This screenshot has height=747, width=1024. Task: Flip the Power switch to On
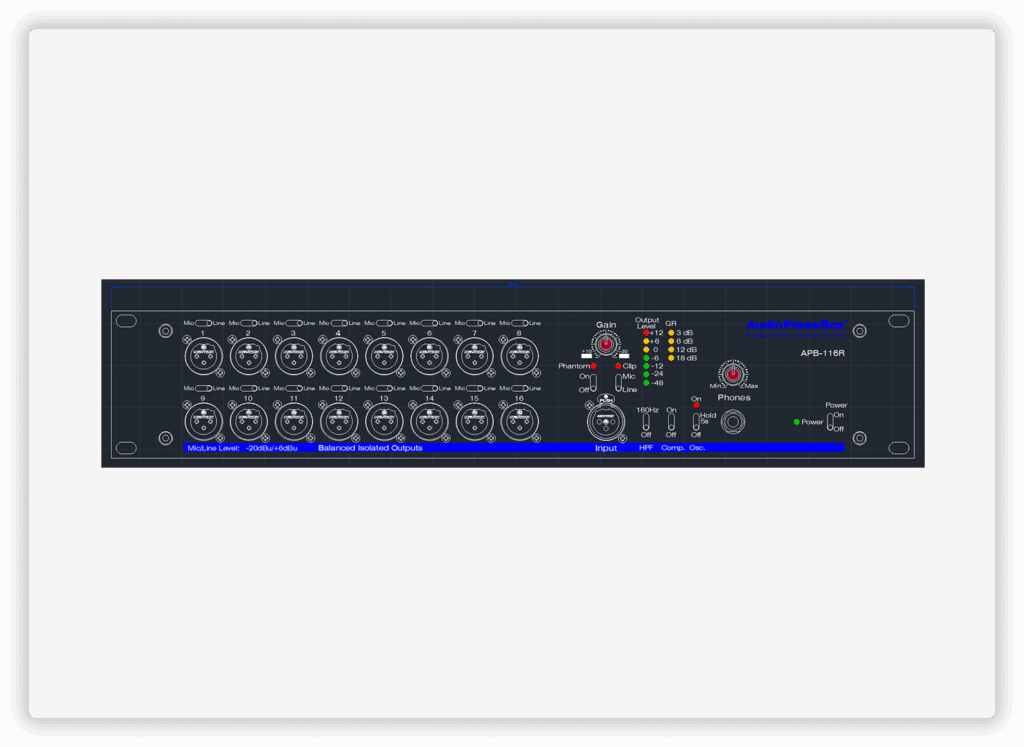pos(830,418)
